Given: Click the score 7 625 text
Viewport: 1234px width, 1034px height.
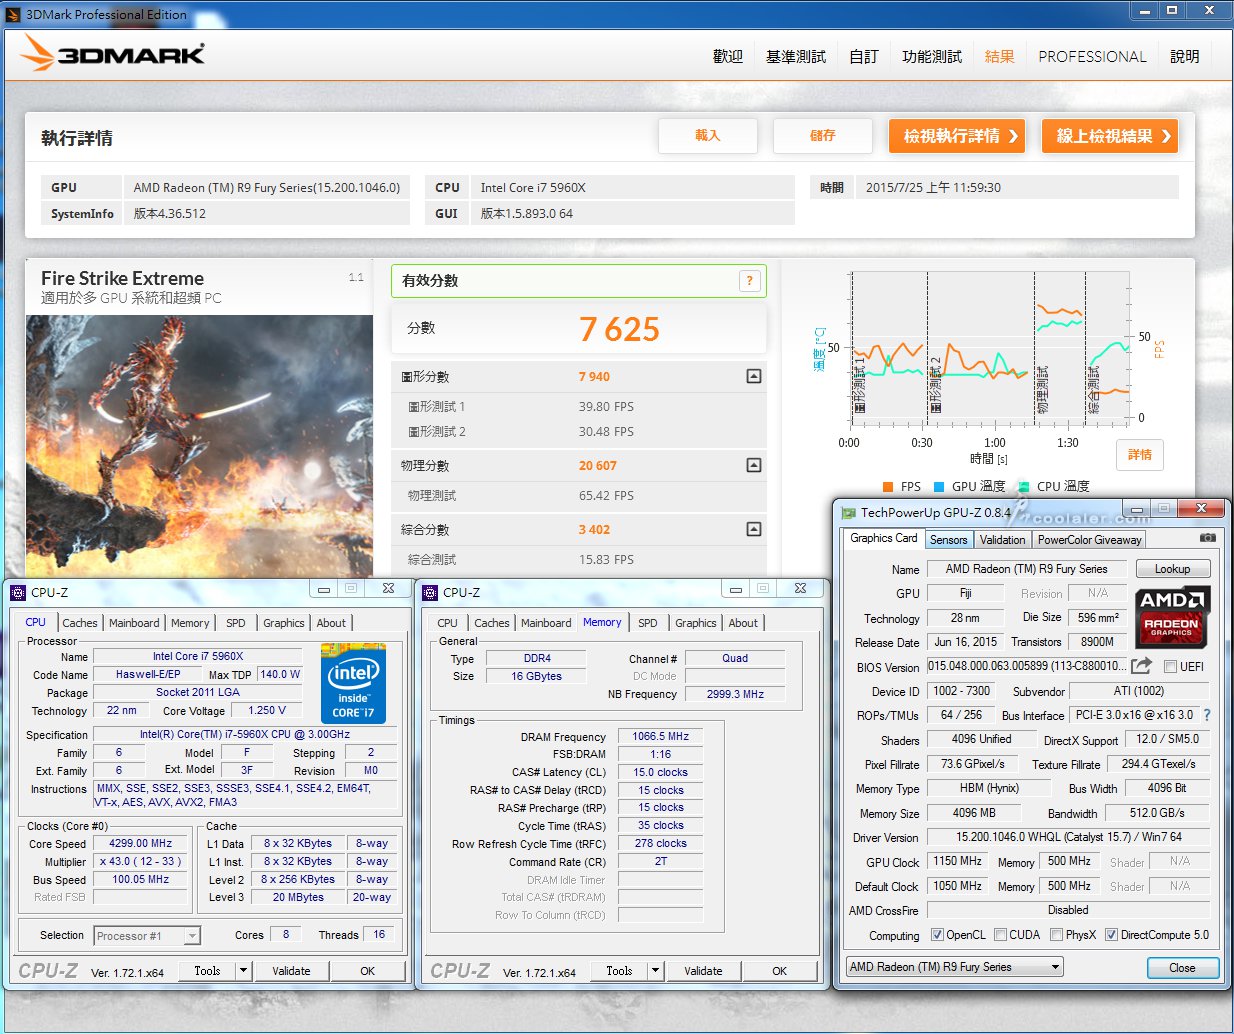Looking at the screenshot, I should [619, 329].
